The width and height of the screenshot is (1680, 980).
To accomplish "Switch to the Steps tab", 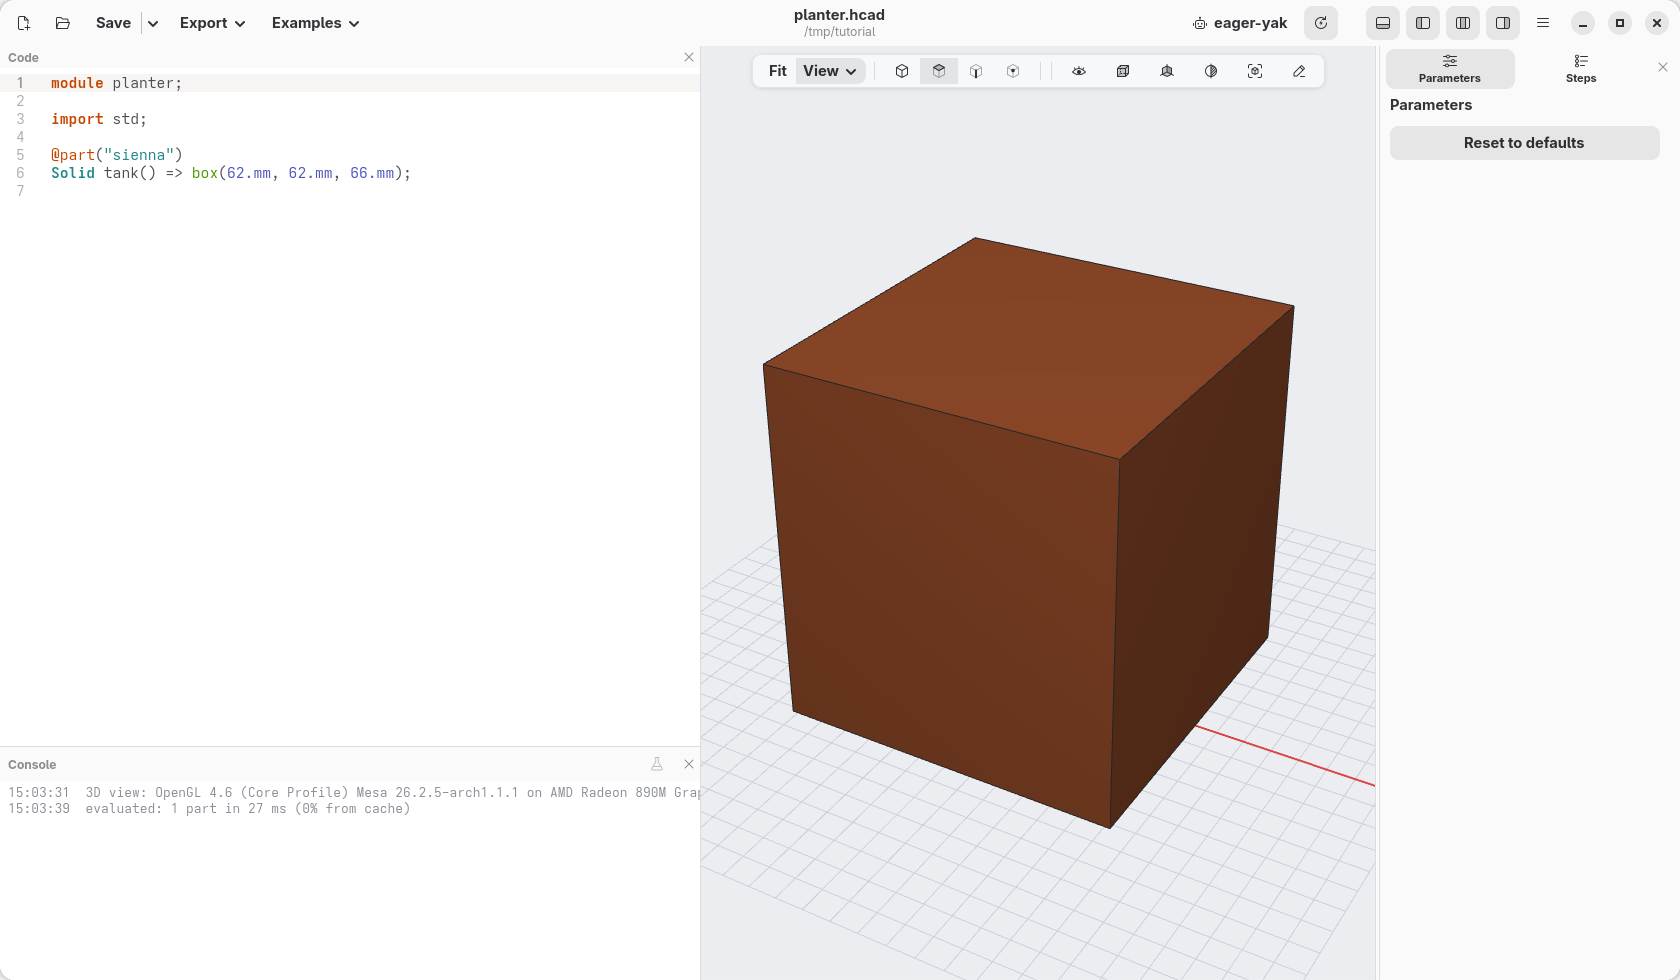I will pyautogui.click(x=1581, y=69).
